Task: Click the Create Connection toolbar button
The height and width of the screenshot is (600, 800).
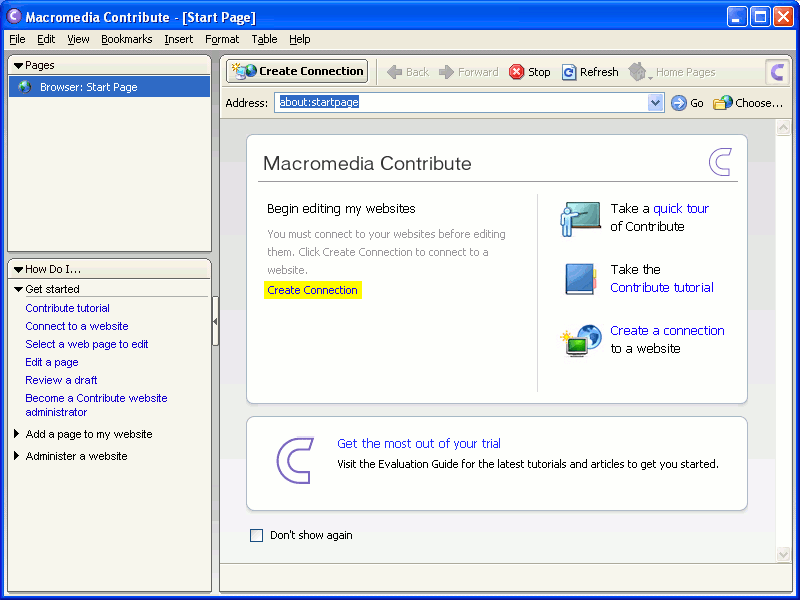Action: click(297, 71)
